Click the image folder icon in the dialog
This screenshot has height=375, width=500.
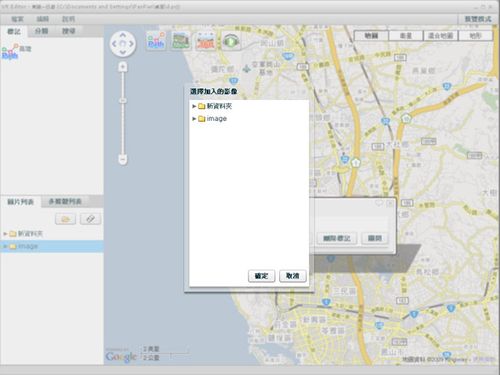pyautogui.click(x=201, y=119)
